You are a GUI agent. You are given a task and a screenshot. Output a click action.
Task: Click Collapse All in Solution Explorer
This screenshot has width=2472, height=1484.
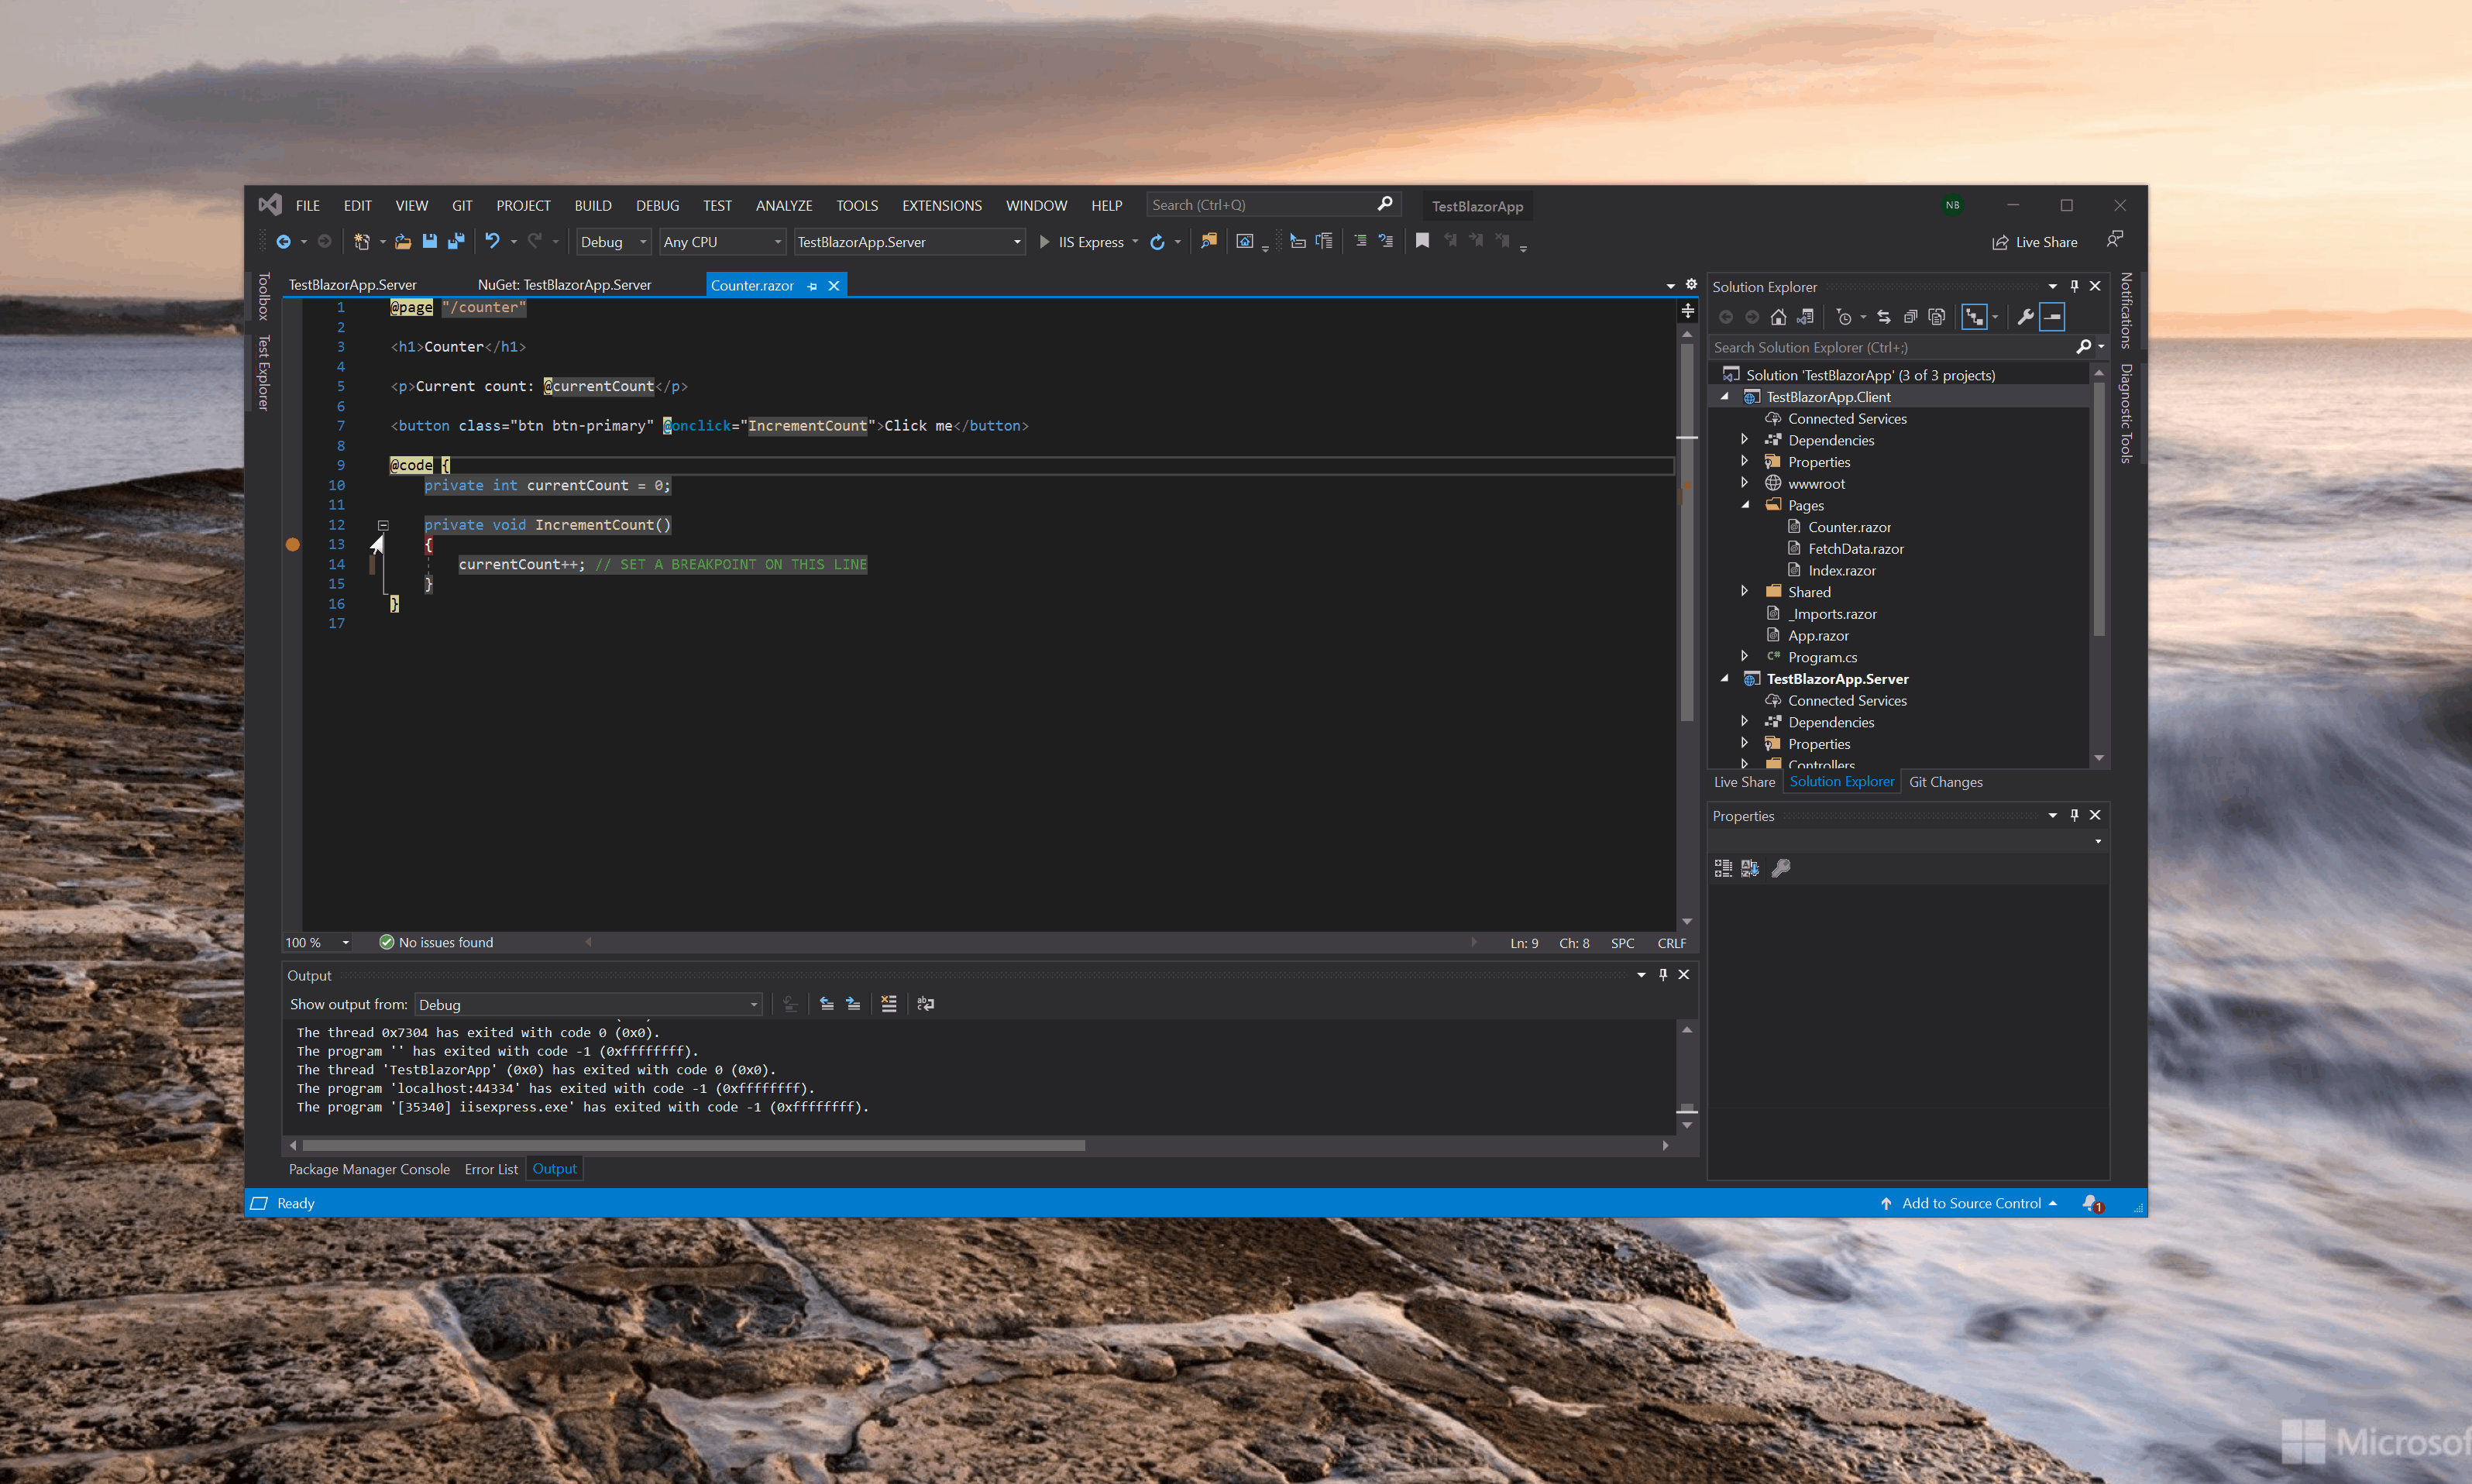1910,317
